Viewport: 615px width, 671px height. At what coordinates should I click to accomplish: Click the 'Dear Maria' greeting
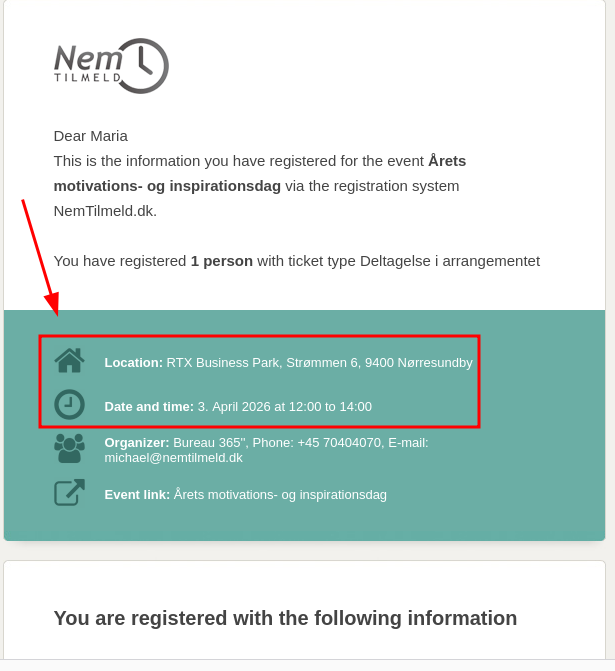(91, 136)
